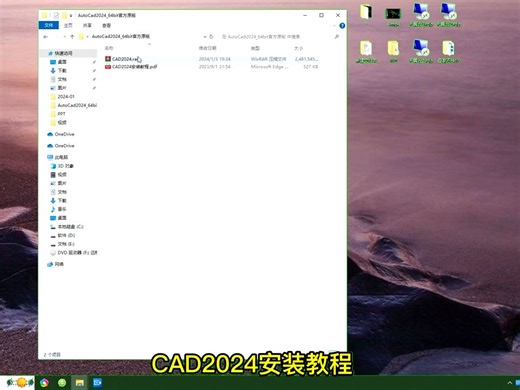520x390 pixels.
Task: Open recent locations dropdown arrow
Action: [65, 37]
